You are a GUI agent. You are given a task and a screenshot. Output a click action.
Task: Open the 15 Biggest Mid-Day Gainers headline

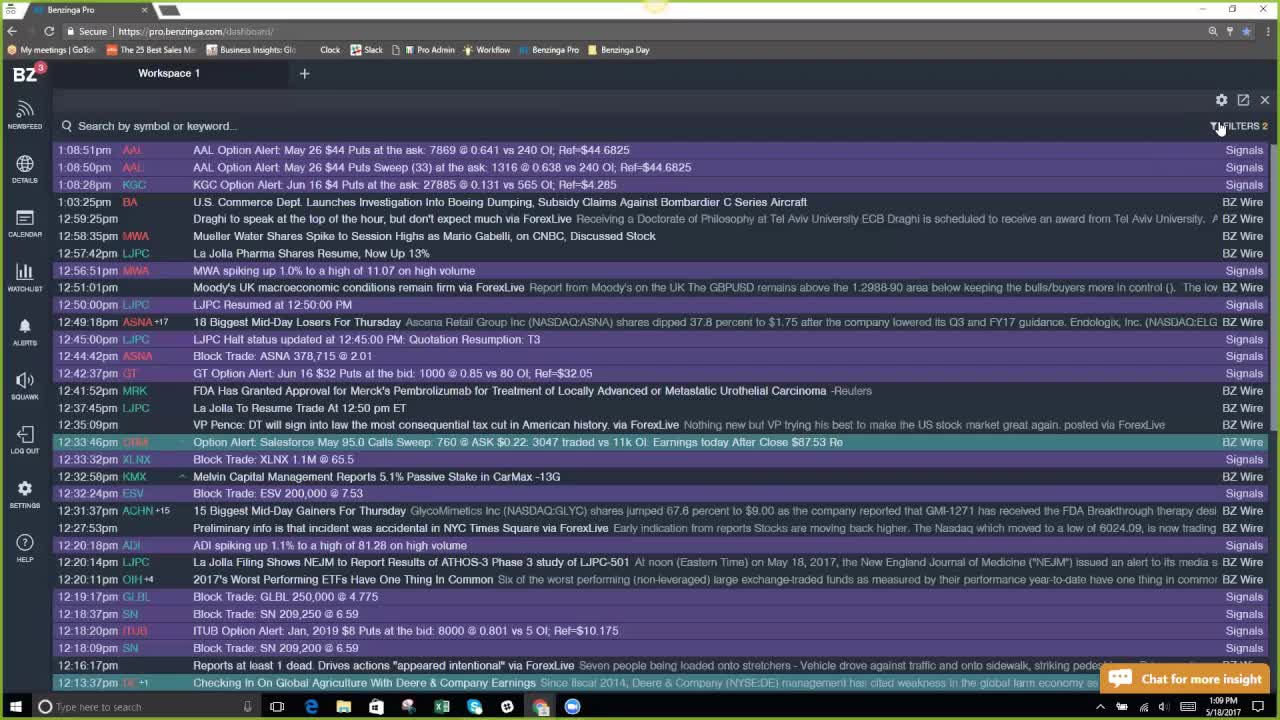[299, 511]
